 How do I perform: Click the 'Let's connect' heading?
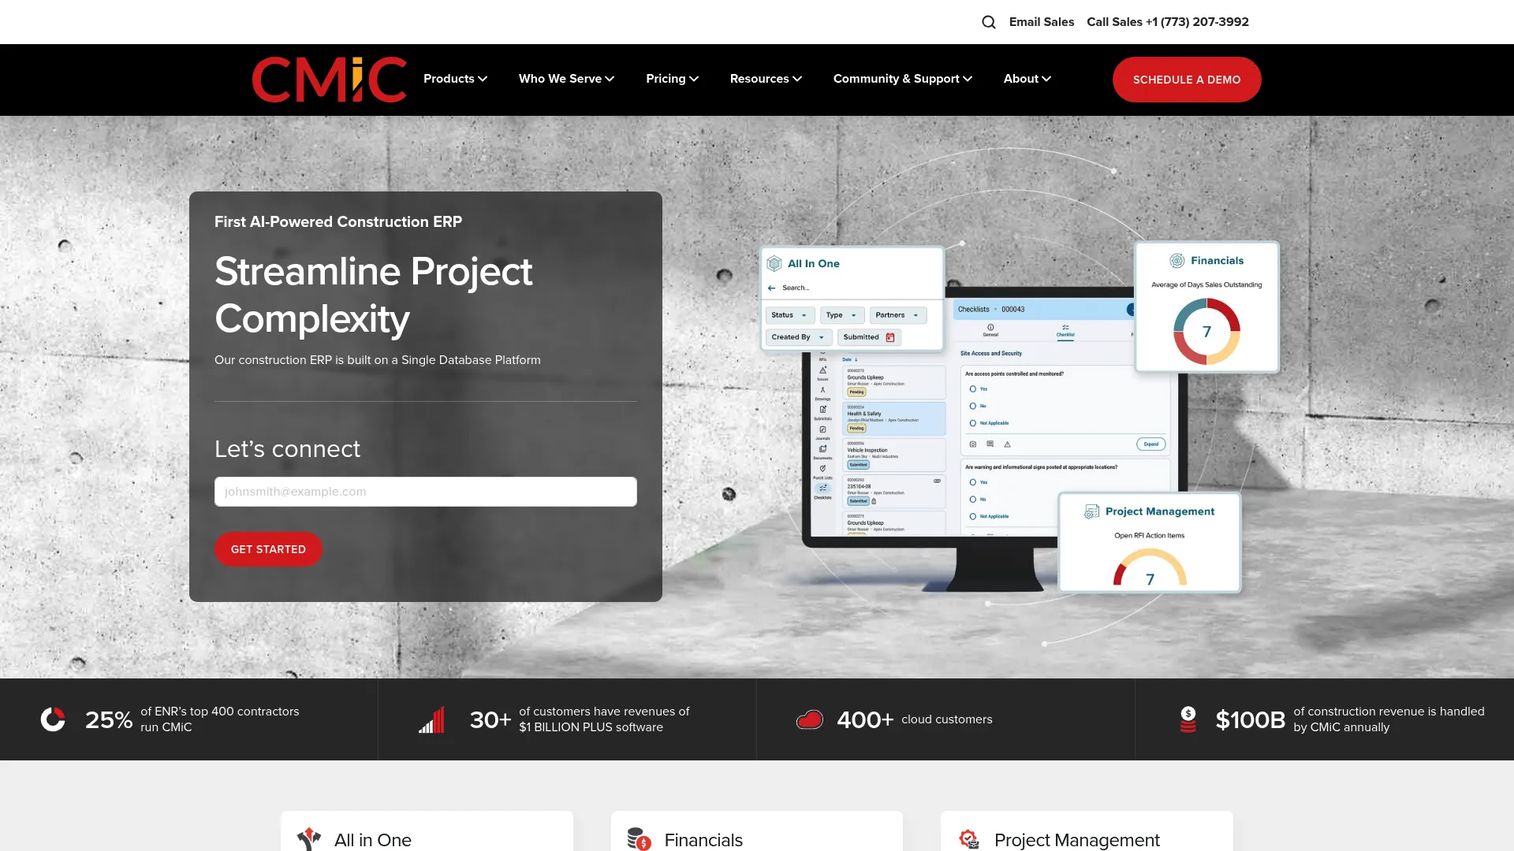(287, 449)
